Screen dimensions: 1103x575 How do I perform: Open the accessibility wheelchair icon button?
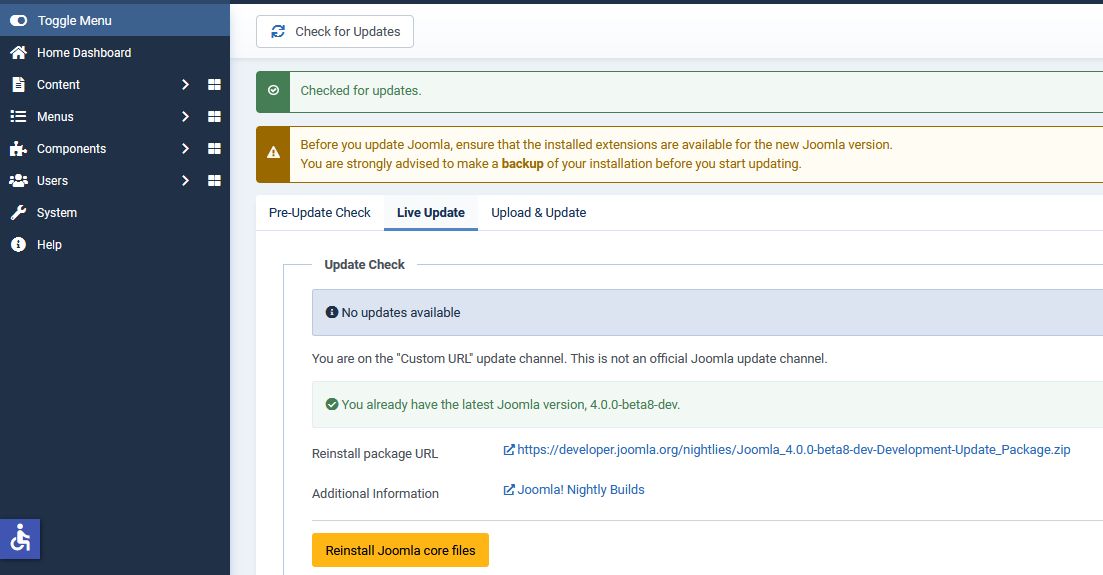click(x=20, y=538)
